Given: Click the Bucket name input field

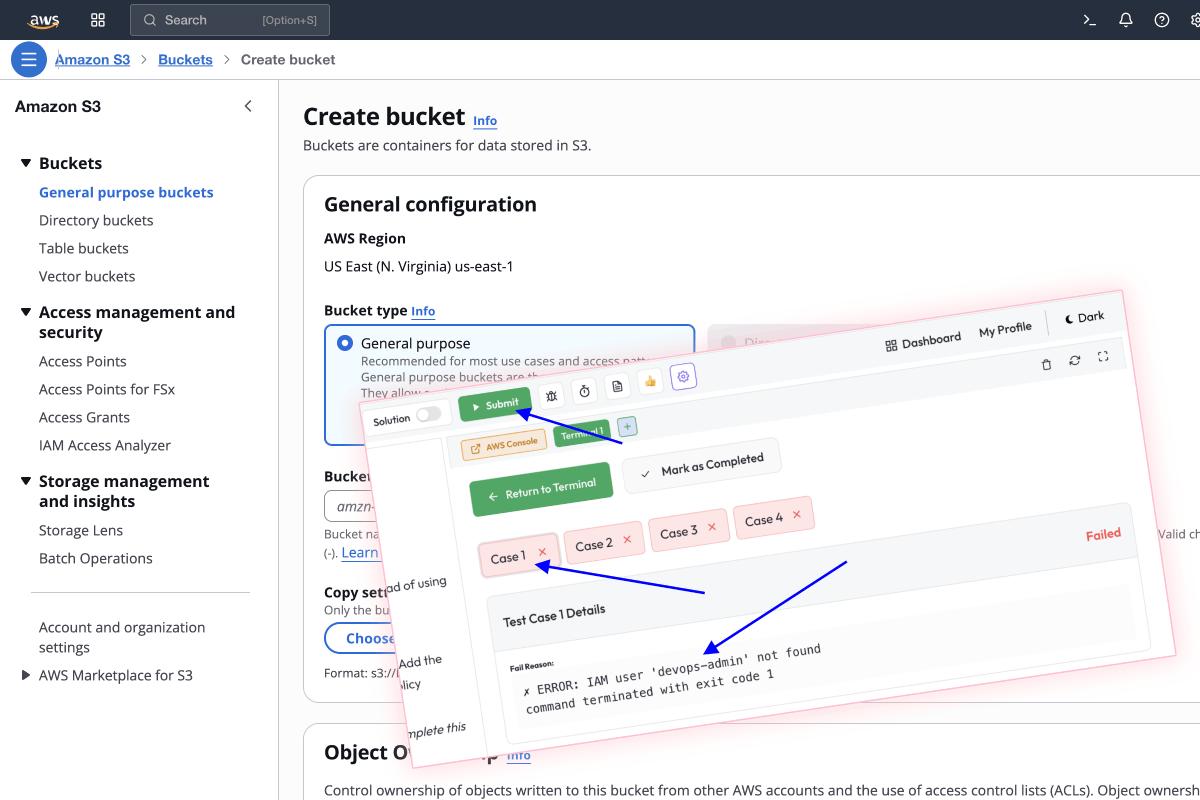Looking at the screenshot, I should (352, 506).
